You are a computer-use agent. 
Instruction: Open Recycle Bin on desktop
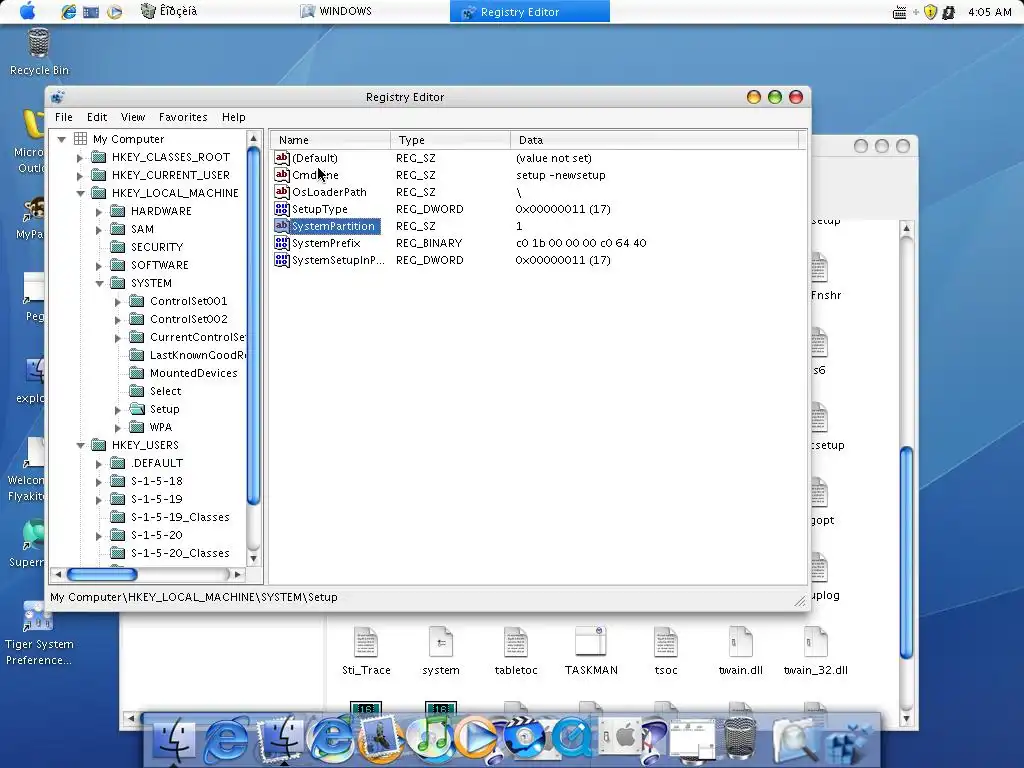[x=39, y=52]
